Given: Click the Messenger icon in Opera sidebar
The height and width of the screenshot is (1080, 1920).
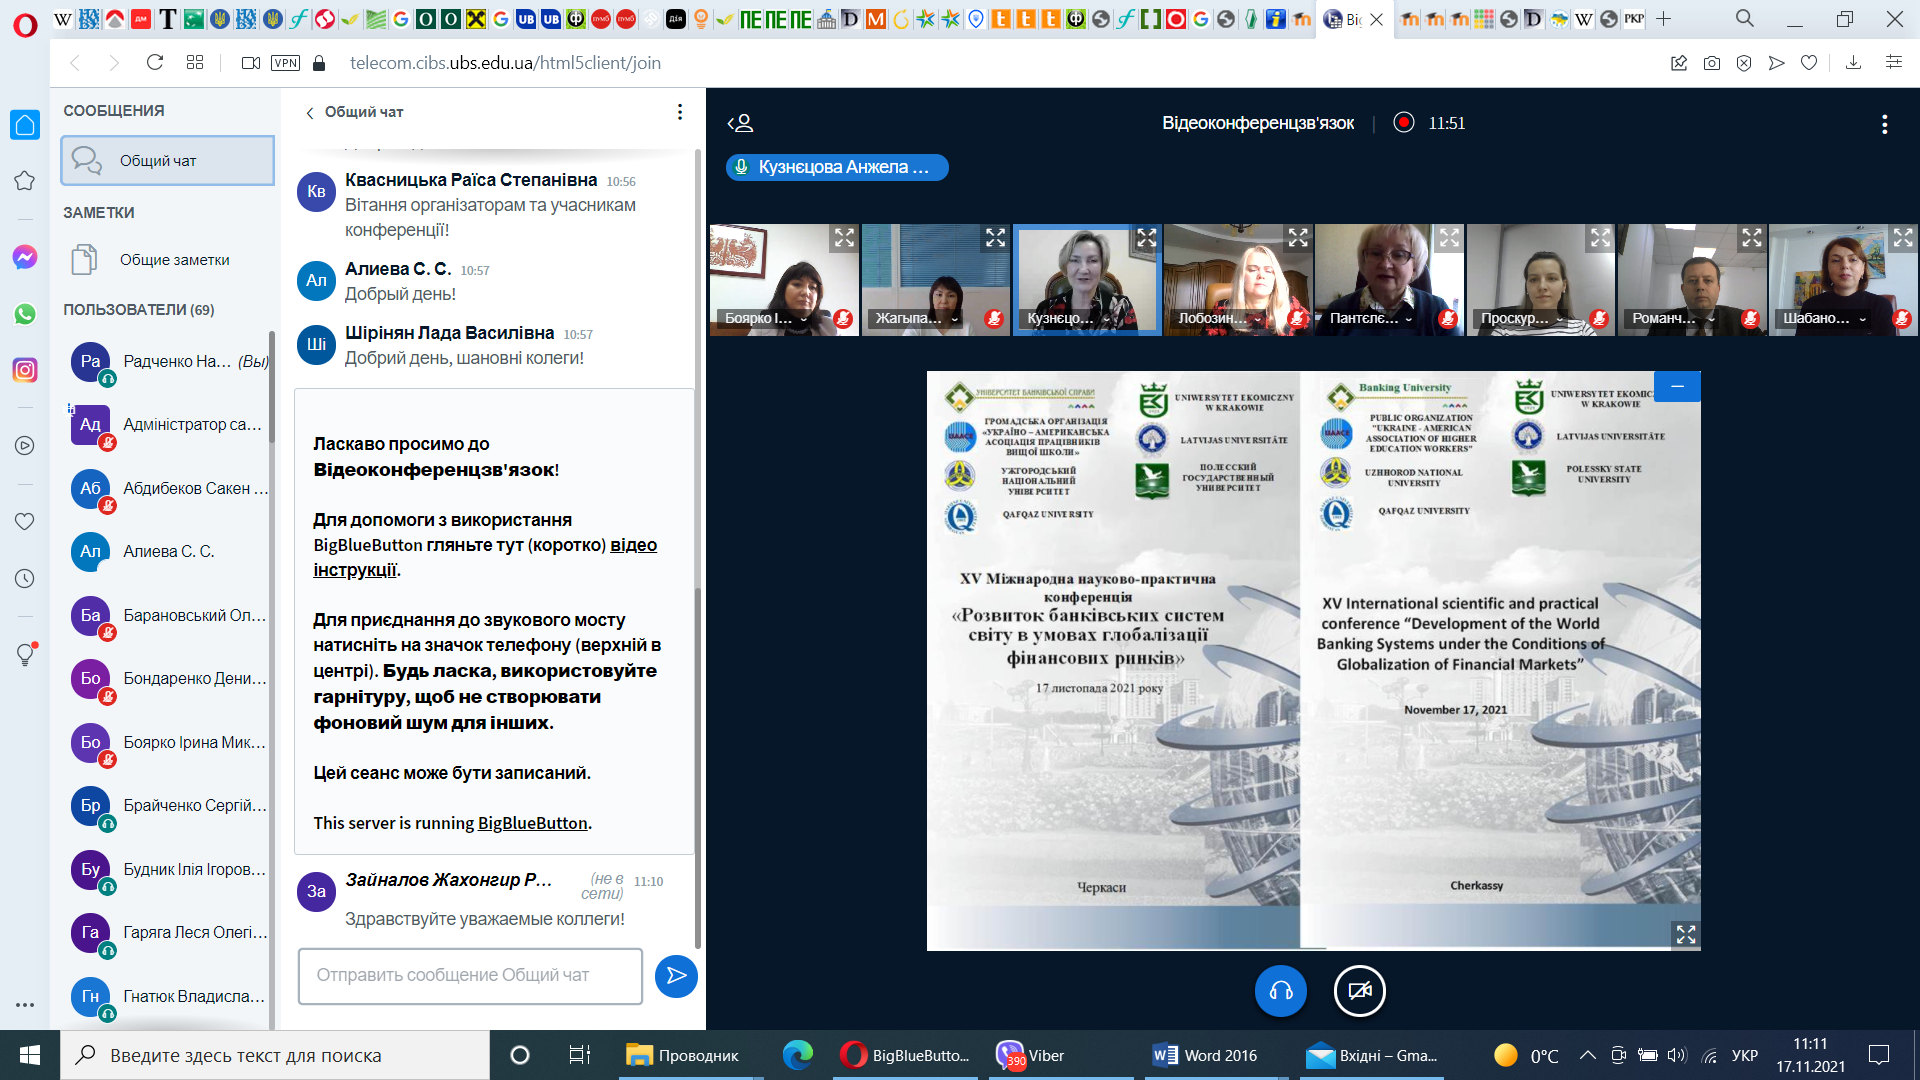Looking at the screenshot, I should [x=25, y=257].
